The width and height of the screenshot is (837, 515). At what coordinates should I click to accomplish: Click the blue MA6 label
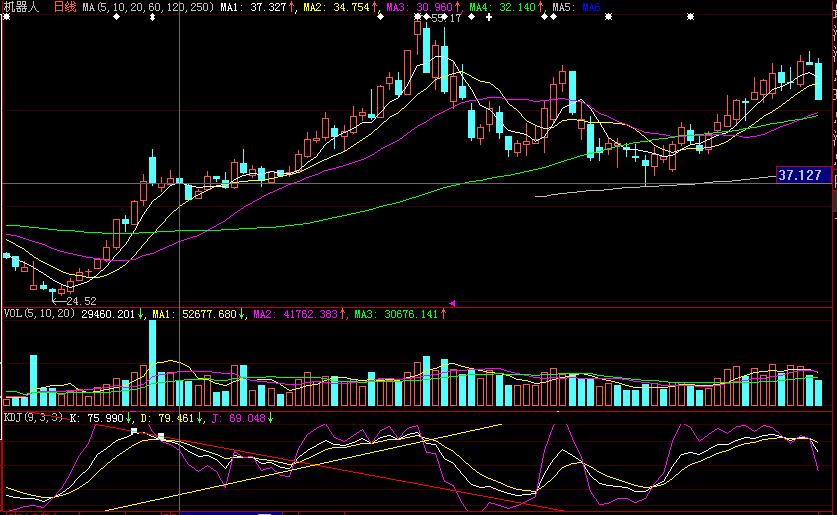pyautogui.click(x=591, y=7)
